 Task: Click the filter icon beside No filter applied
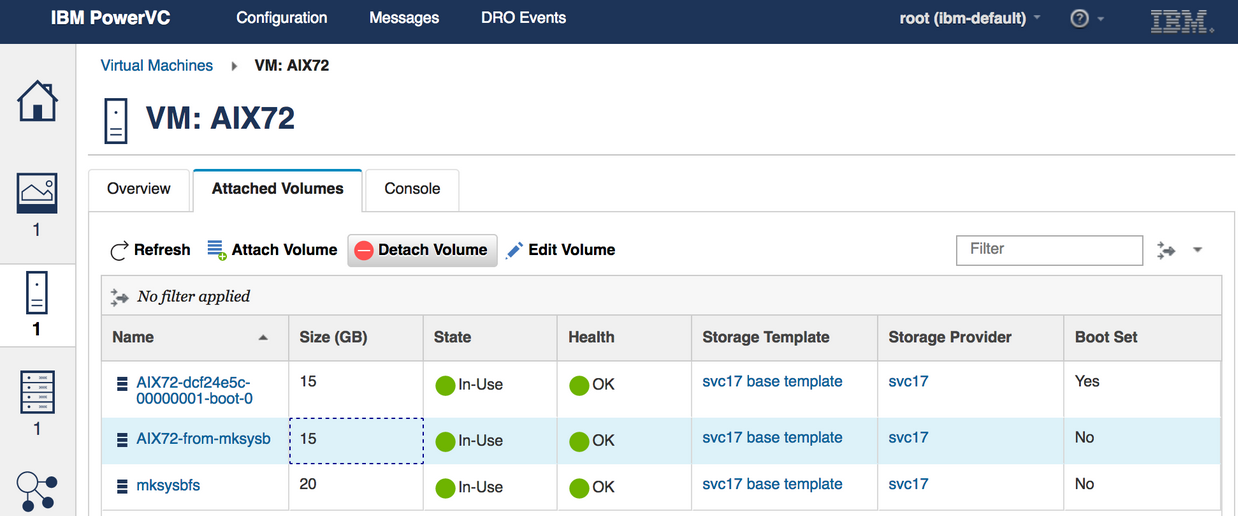click(120, 297)
